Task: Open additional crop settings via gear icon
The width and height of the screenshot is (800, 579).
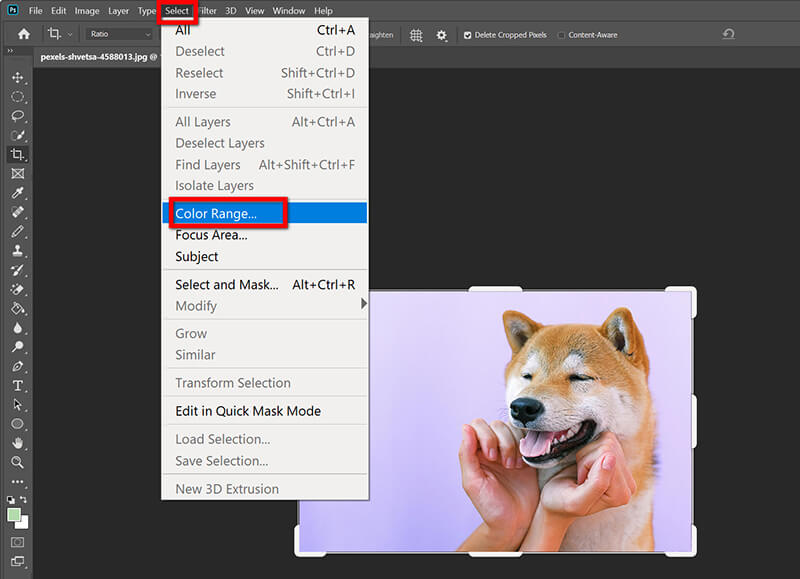Action: [x=441, y=34]
